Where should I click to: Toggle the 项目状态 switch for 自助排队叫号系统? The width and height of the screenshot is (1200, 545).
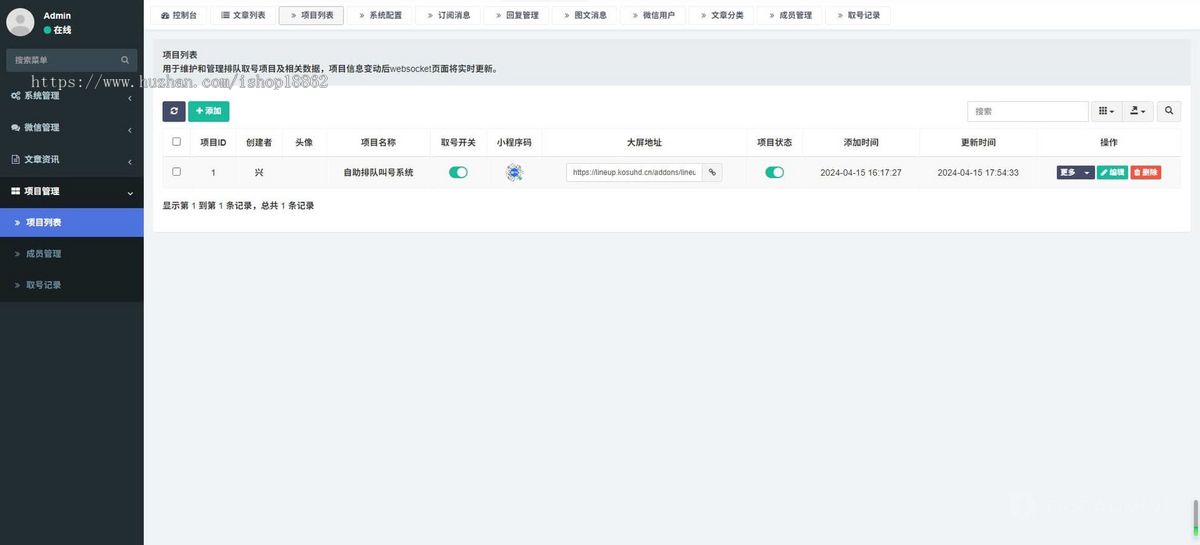pyautogui.click(x=774, y=172)
